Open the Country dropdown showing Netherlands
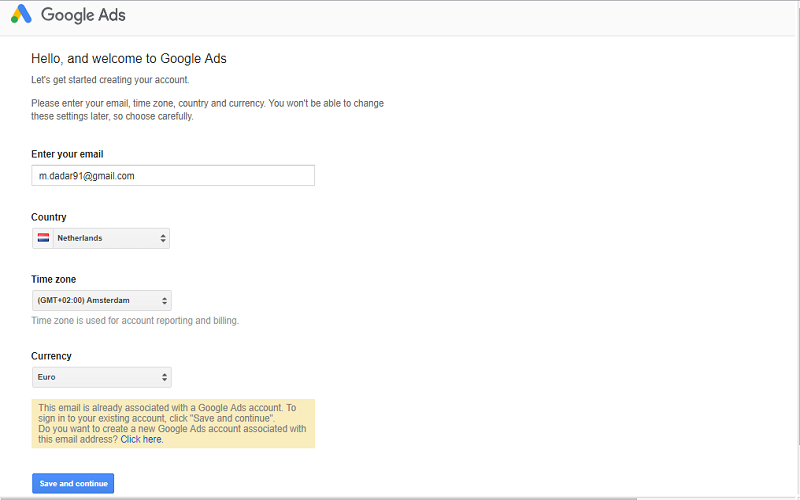Screen dimensions: 800x500 tap(101, 238)
